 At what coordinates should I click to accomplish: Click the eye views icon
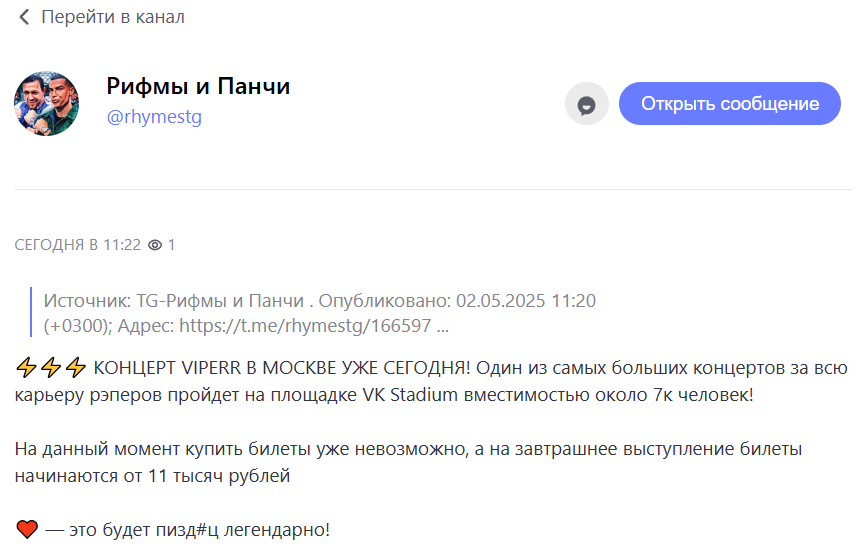(x=155, y=244)
